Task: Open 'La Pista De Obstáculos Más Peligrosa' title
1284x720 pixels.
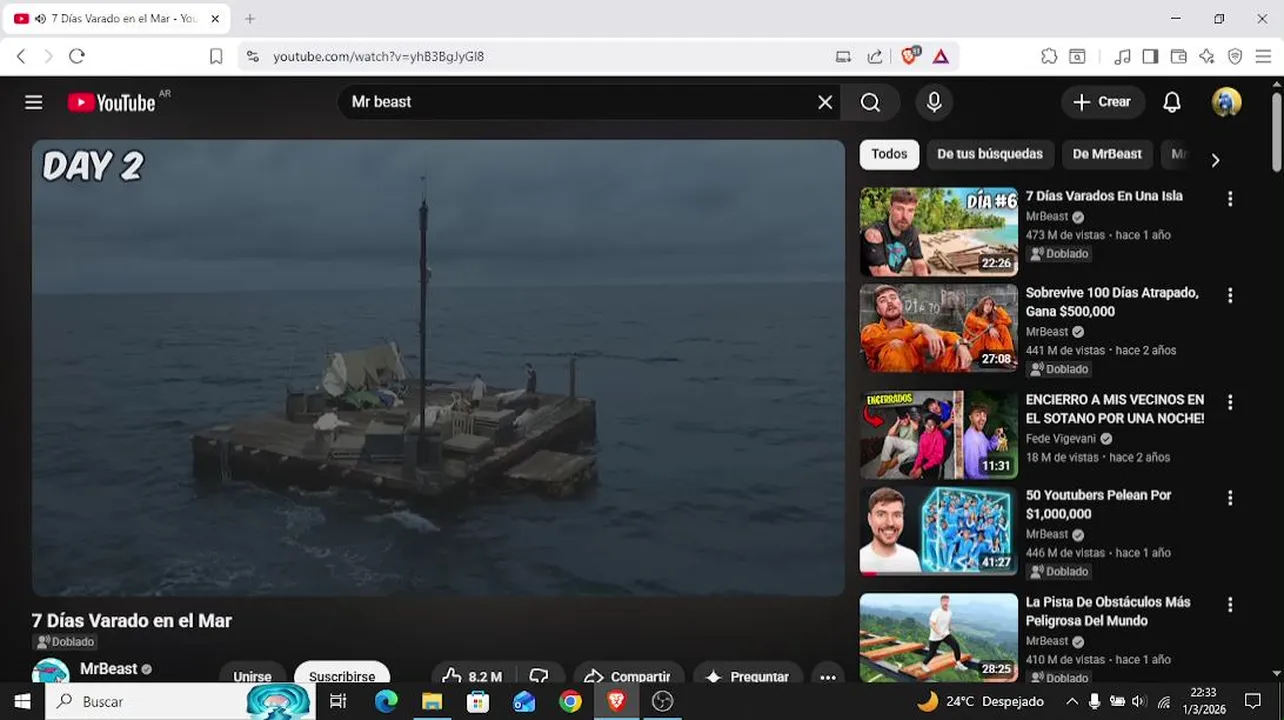Action: pyautogui.click(x=1108, y=611)
